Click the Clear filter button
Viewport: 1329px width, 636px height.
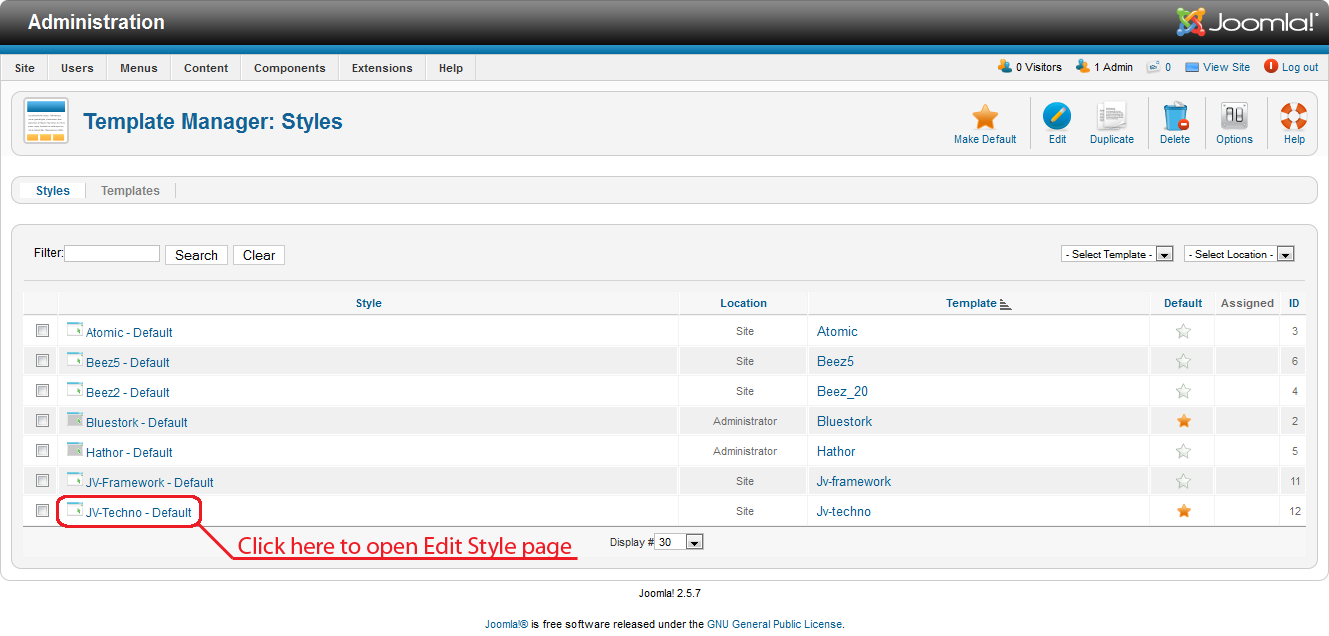(259, 255)
